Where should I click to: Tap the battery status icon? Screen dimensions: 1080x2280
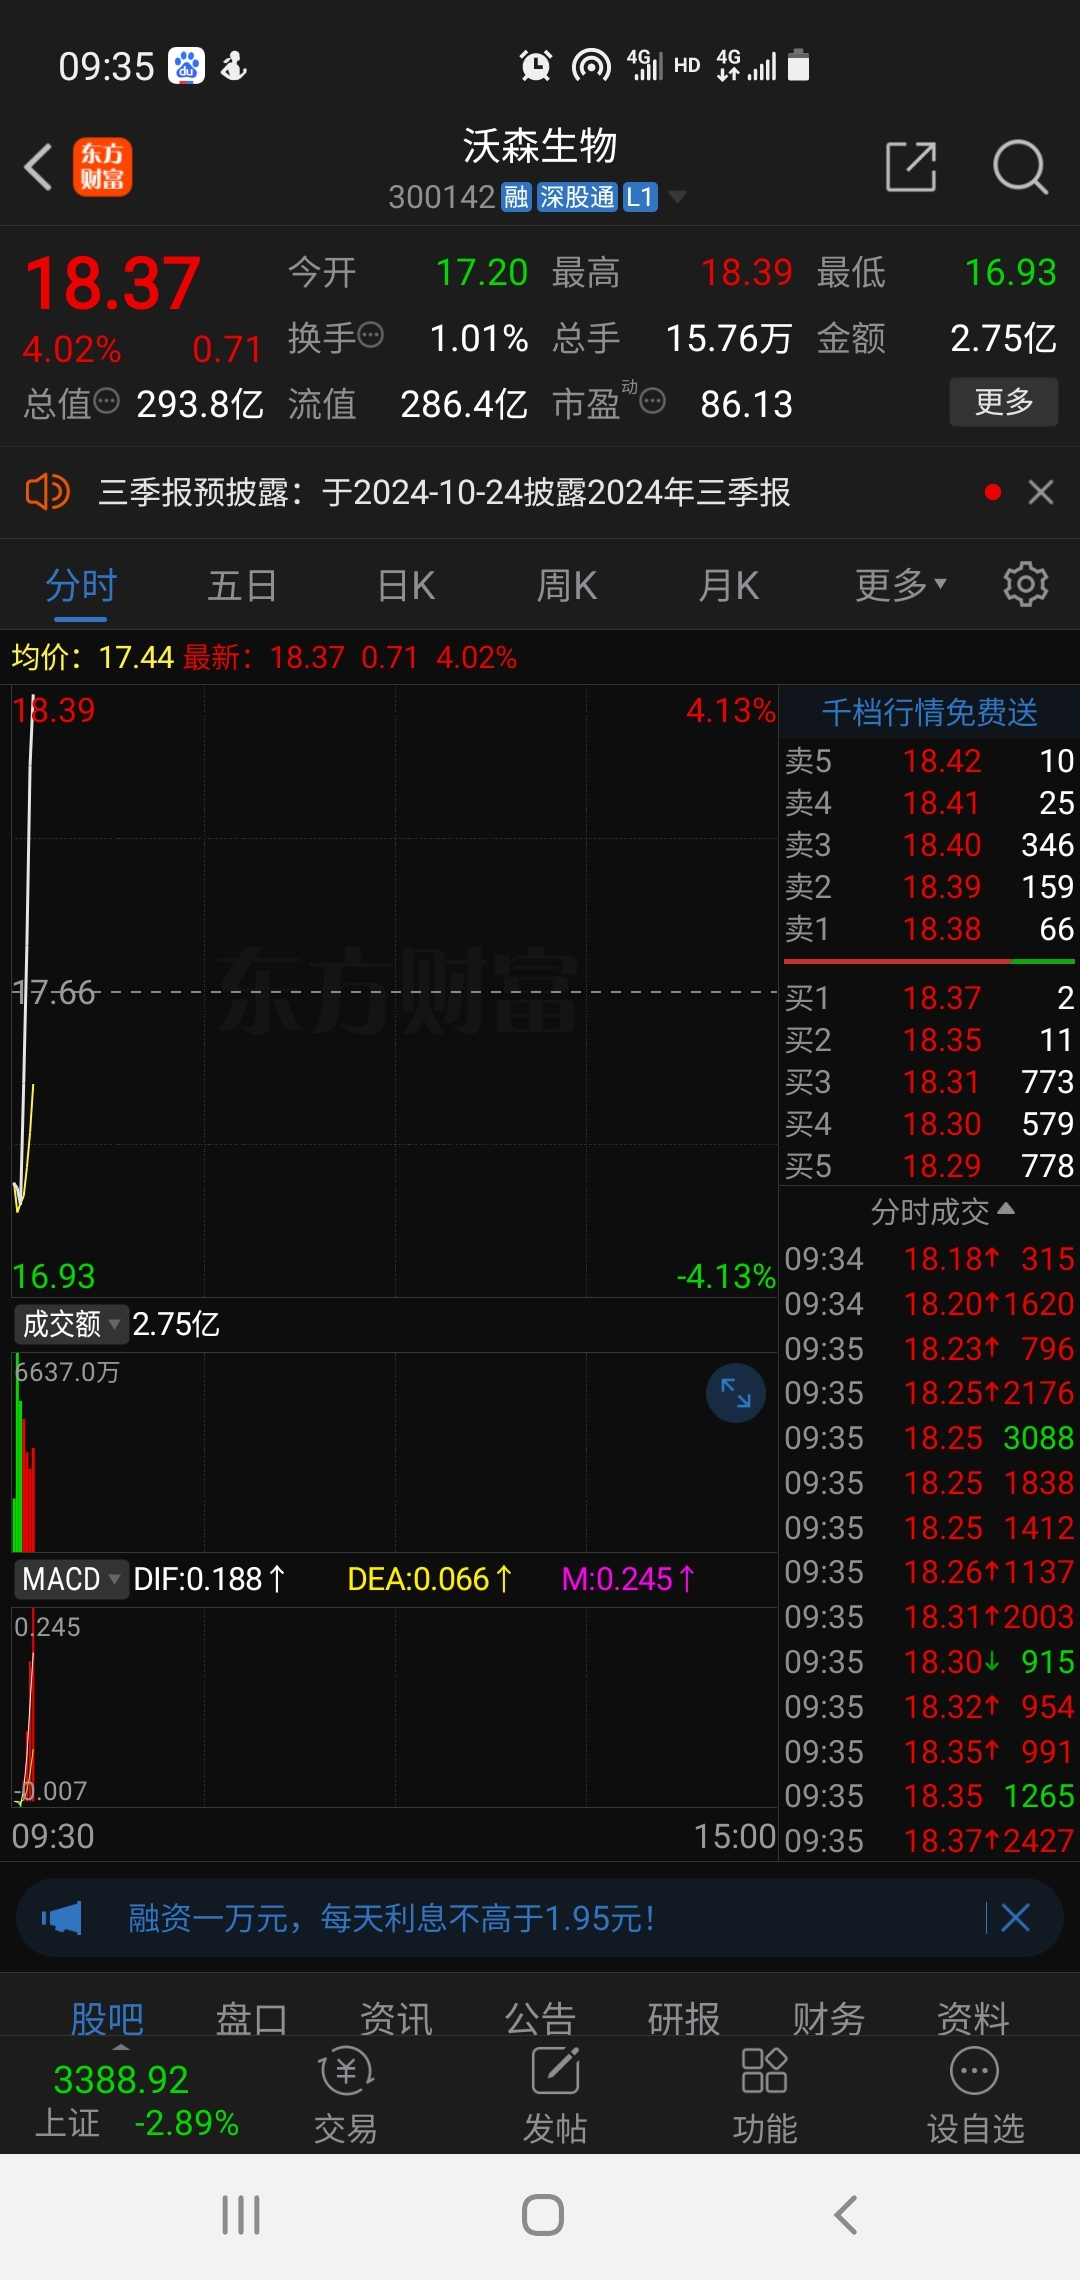pos(798,65)
